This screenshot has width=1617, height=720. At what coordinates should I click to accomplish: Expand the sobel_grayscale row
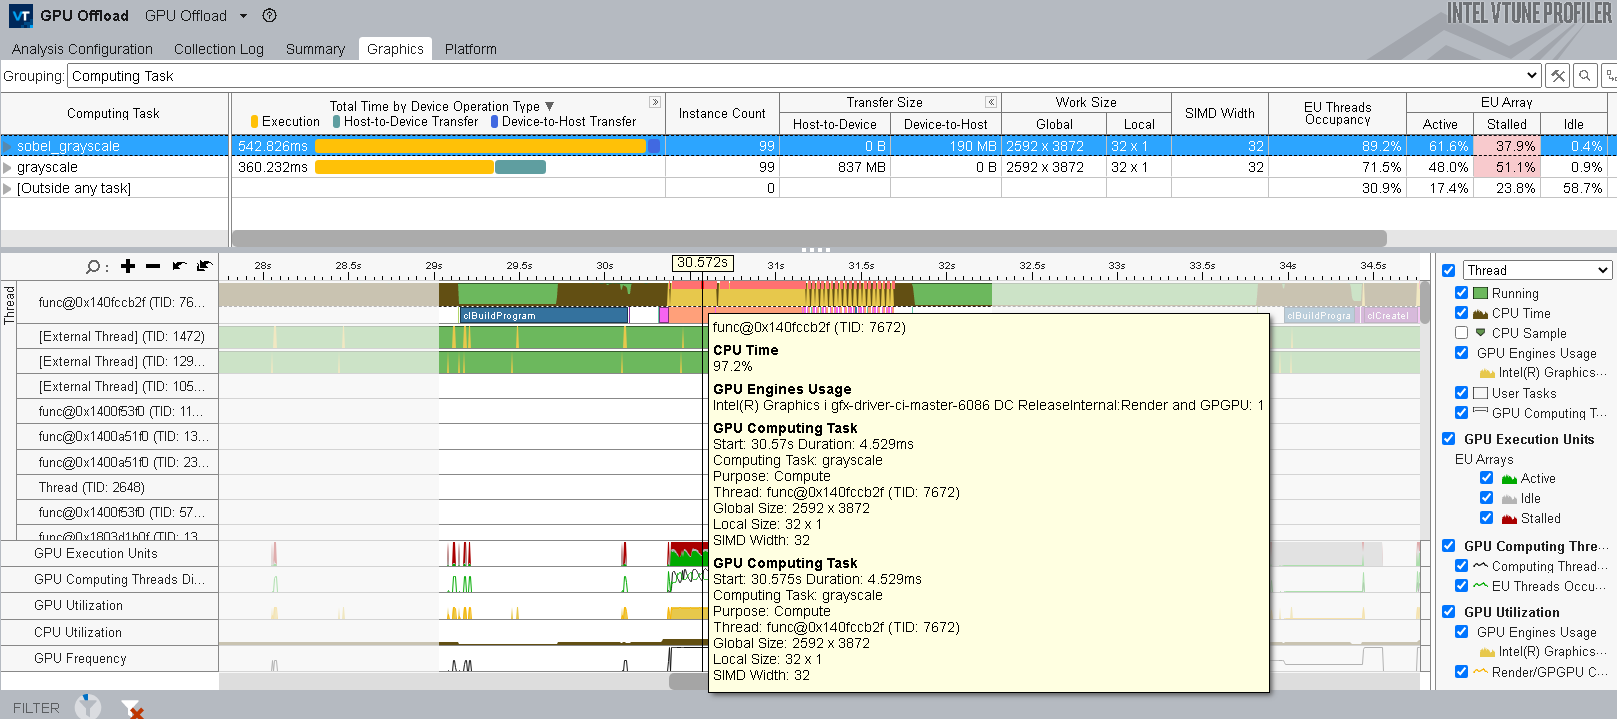[8, 147]
